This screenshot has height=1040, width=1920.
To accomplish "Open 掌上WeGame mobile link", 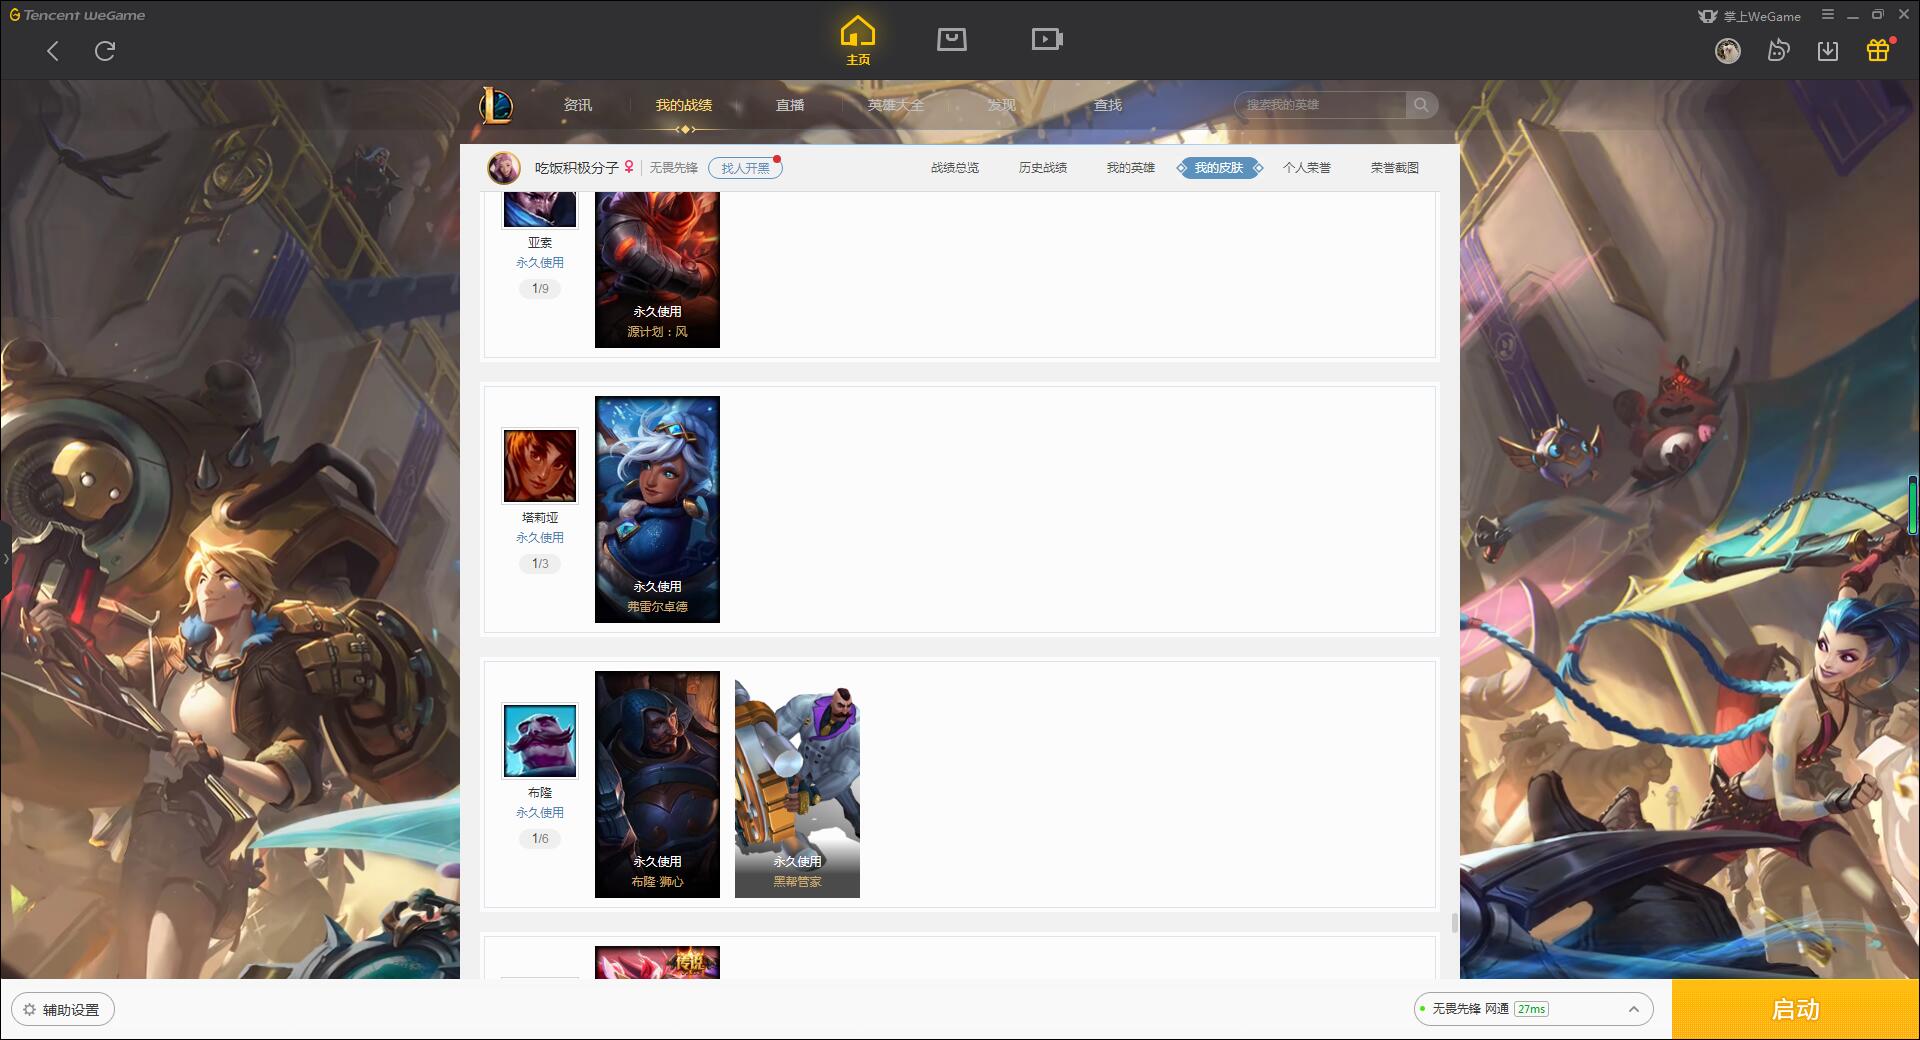I will (x=1749, y=16).
